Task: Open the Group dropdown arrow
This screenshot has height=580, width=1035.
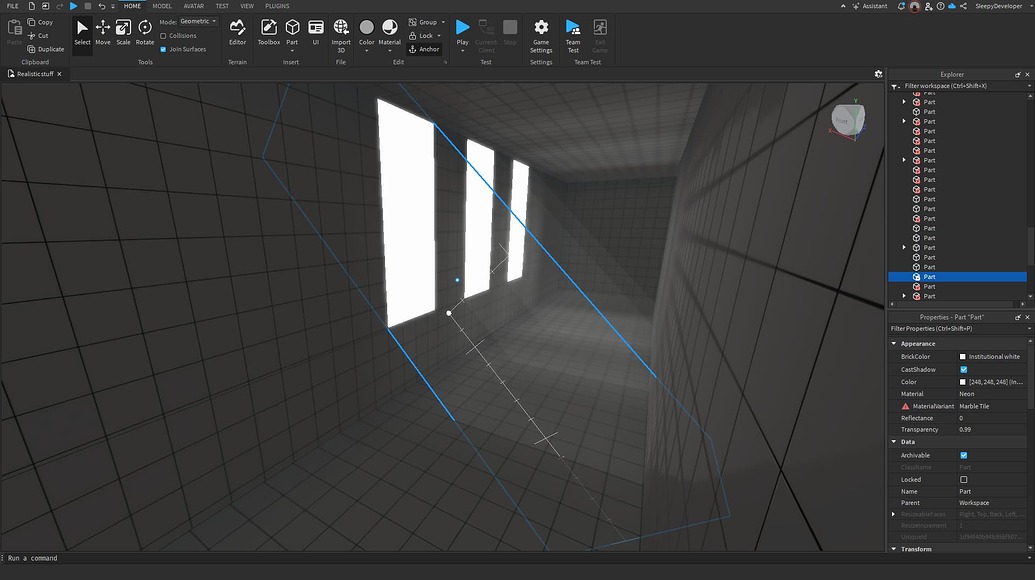Action: click(x=443, y=21)
